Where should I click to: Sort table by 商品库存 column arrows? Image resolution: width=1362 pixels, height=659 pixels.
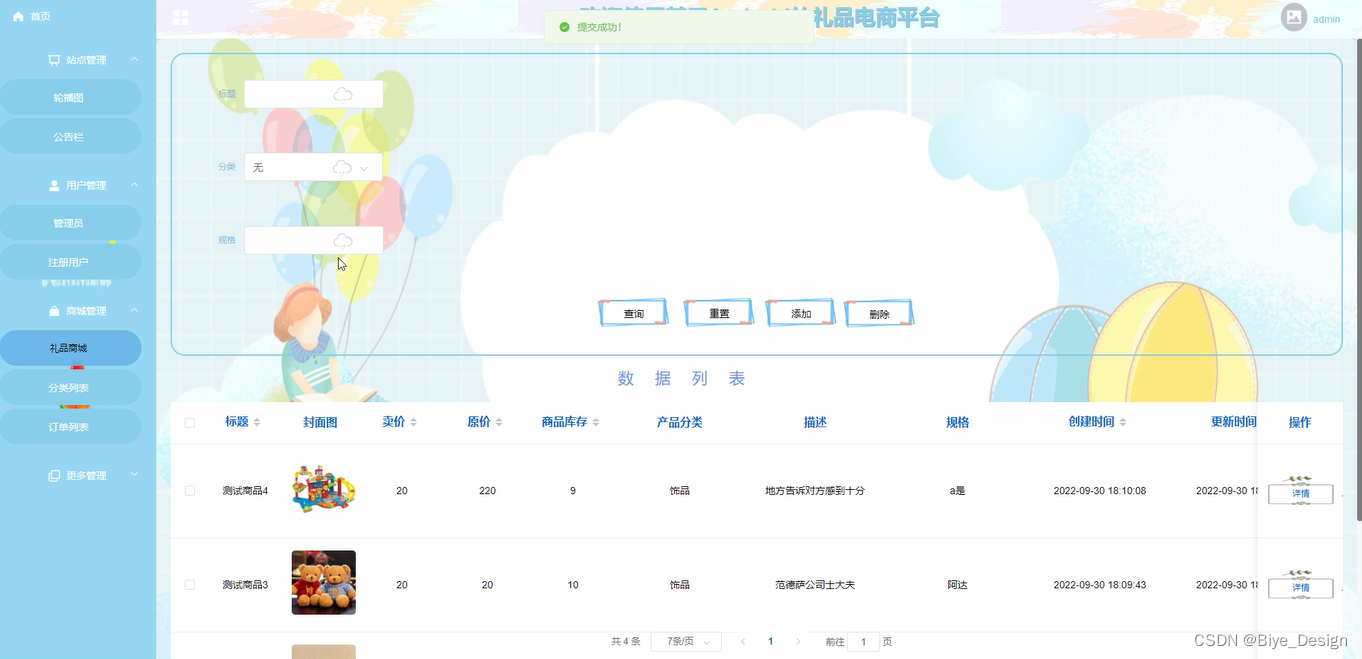(596, 423)
